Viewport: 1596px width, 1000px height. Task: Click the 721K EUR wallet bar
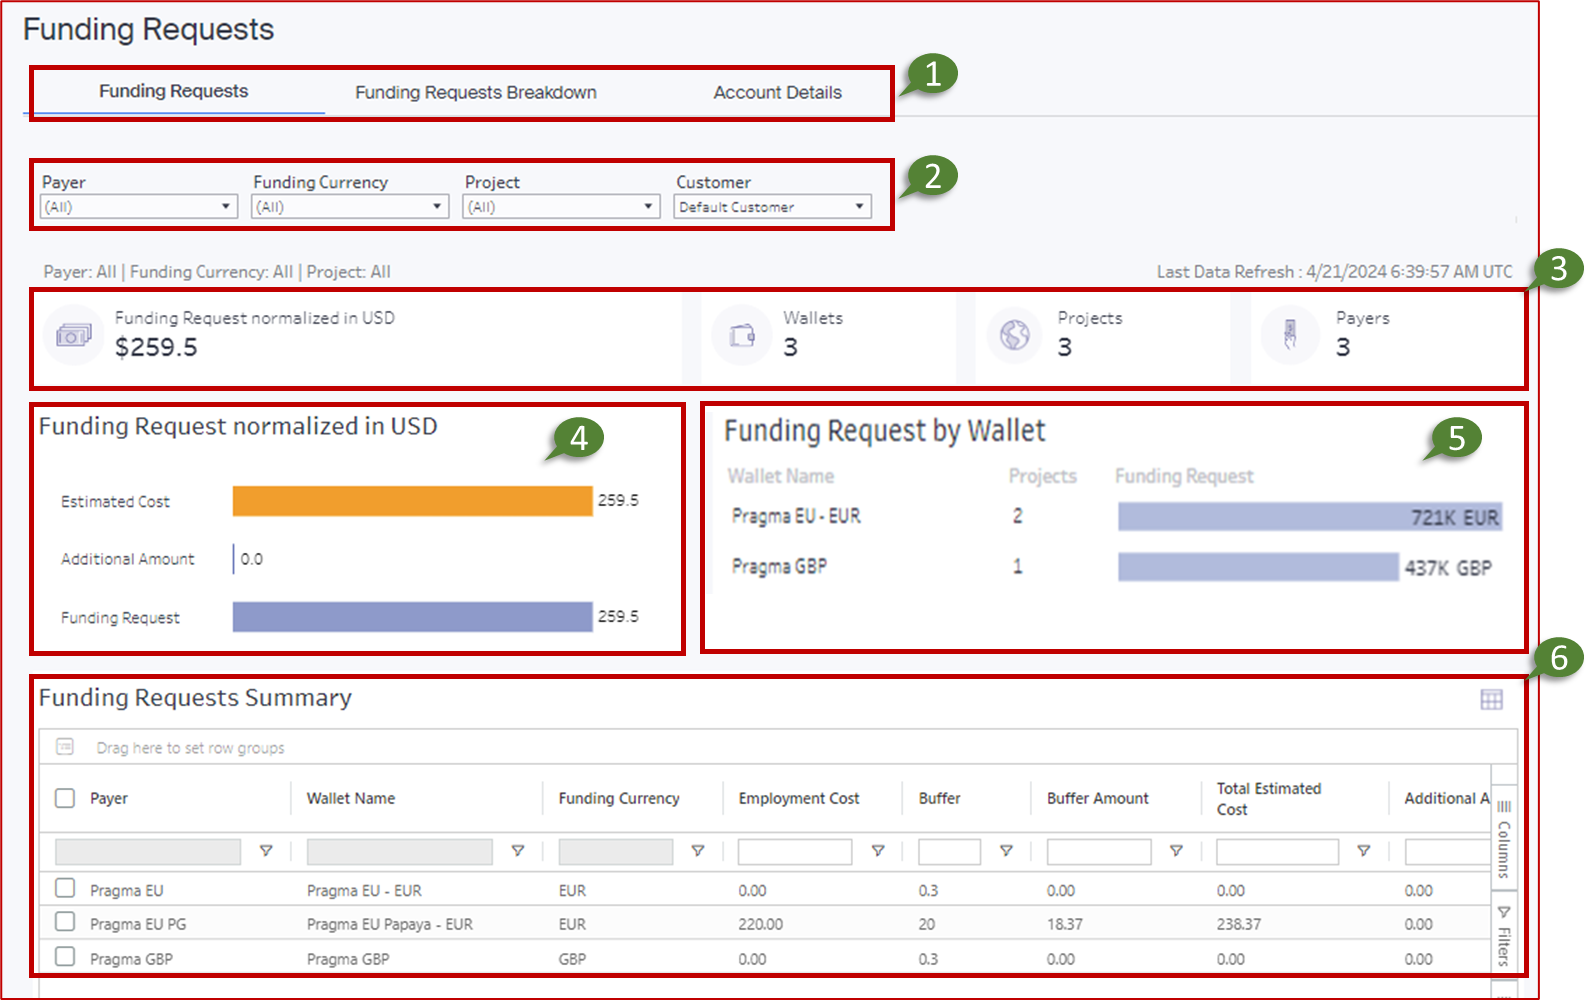pos(1310,517)
